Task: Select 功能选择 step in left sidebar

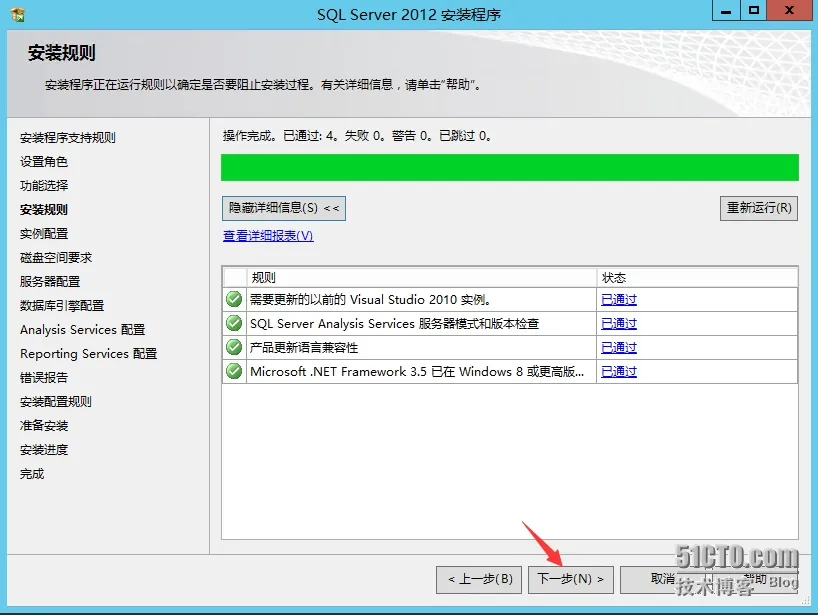Action: pyautogui.click(x=44, y=186)
